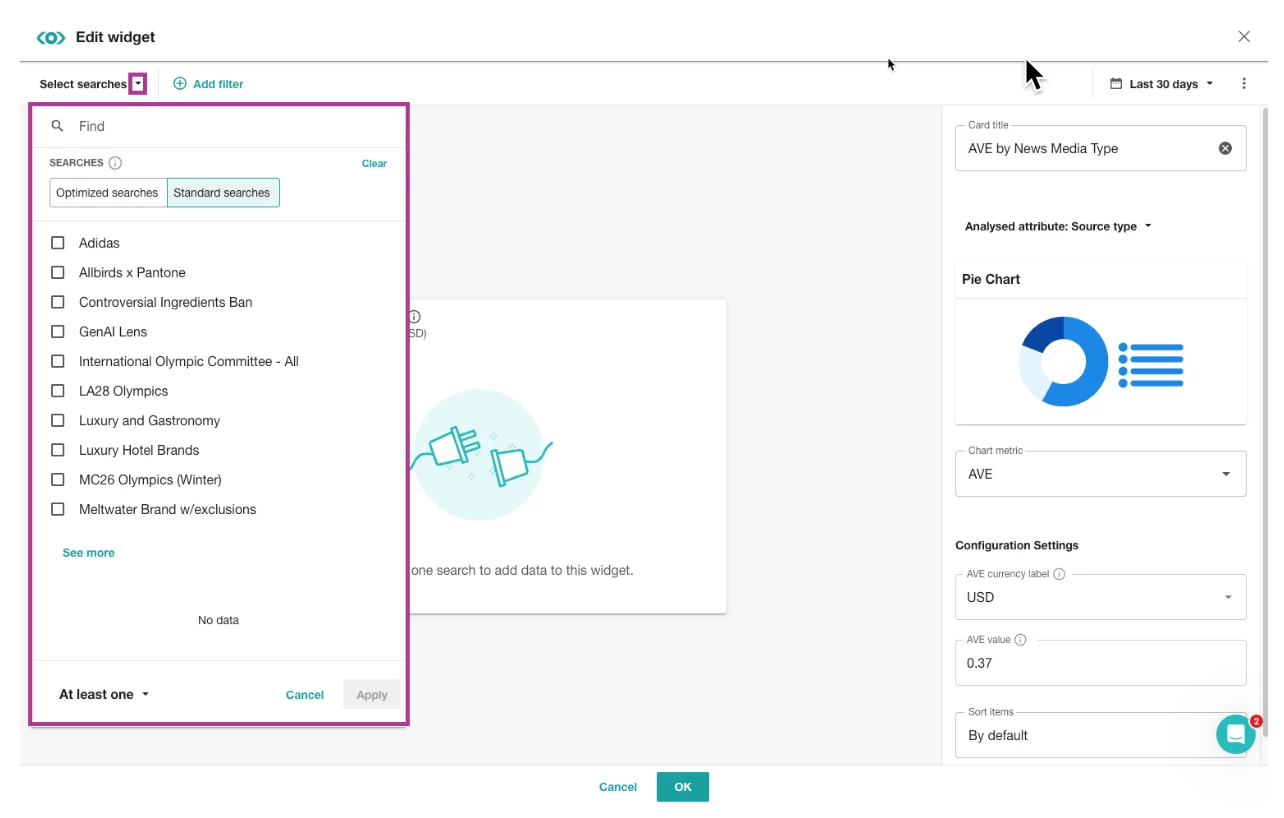This screenshot has width=1284, height=818.
Task: Open the three-dot more options menu
Action: [1244, 84]
